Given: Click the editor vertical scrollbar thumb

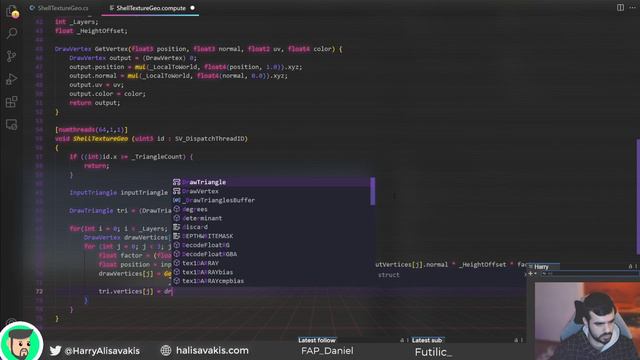Looking at the screenshot, I should (638, 196).
